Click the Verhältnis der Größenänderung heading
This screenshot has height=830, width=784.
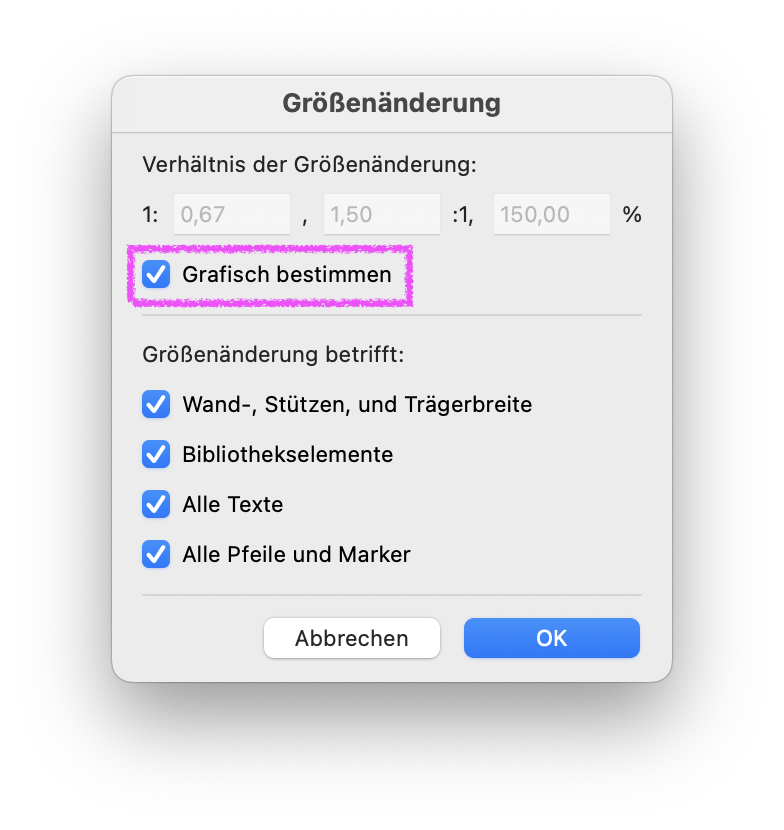(310, 165)
